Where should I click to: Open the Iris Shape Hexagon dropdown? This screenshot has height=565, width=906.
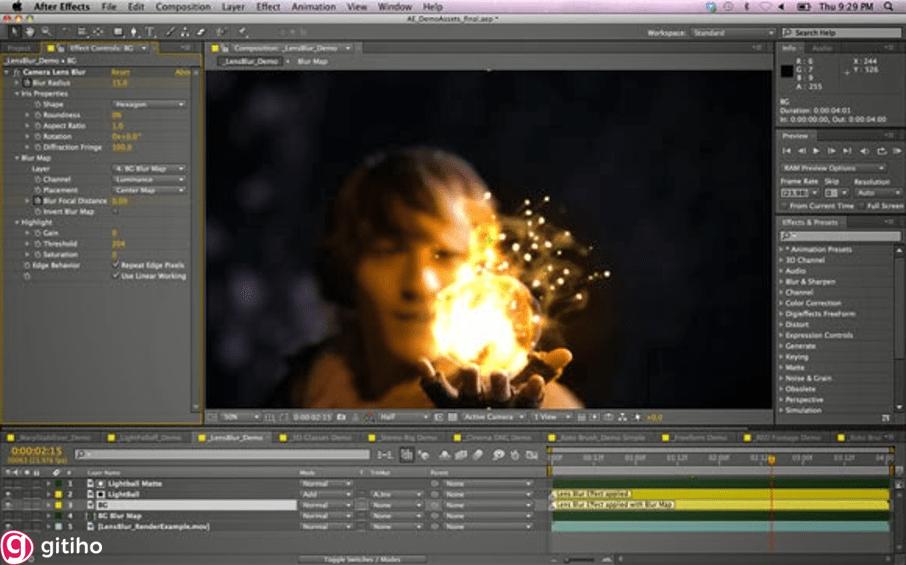click(x=148, y=104)
